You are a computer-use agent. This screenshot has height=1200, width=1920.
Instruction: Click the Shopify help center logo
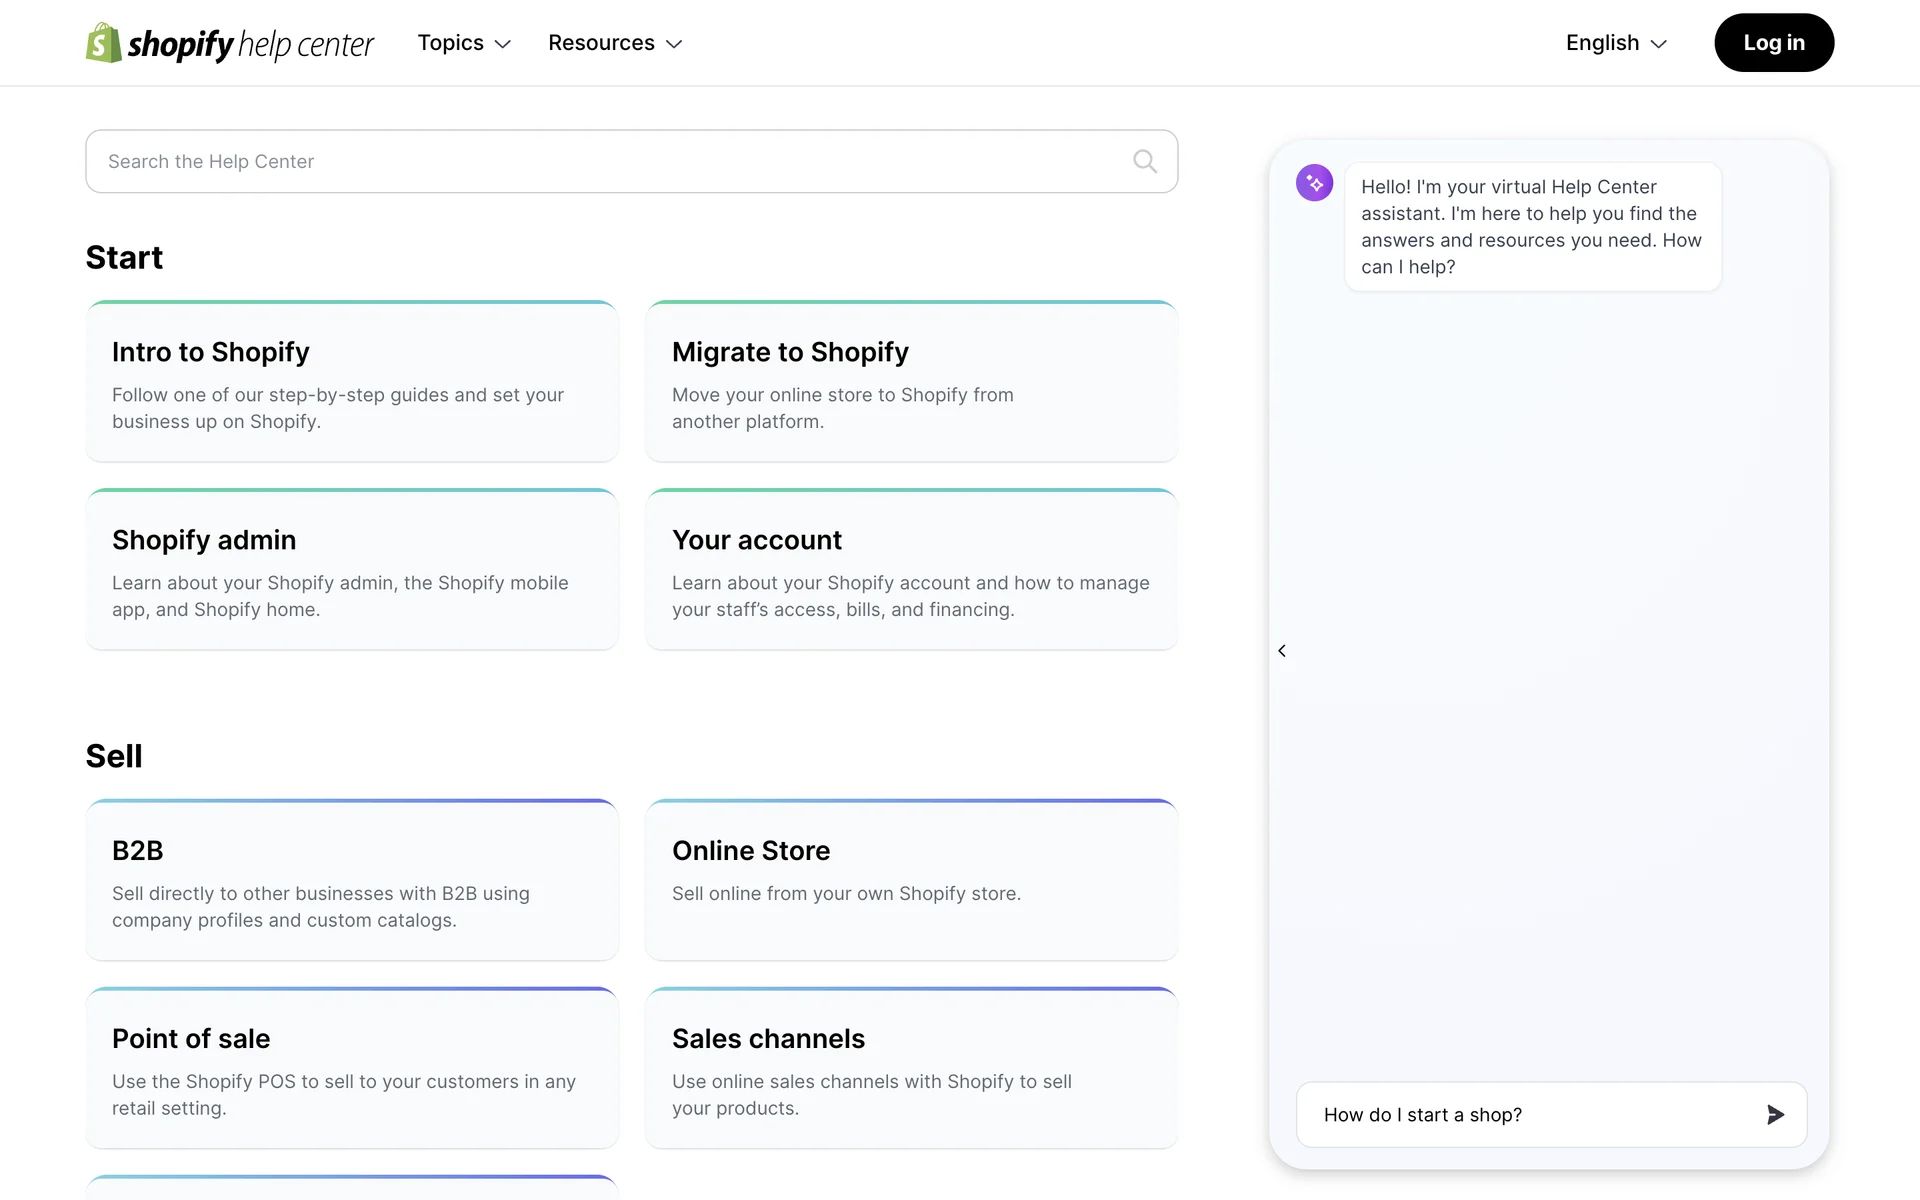click(230, 43)
